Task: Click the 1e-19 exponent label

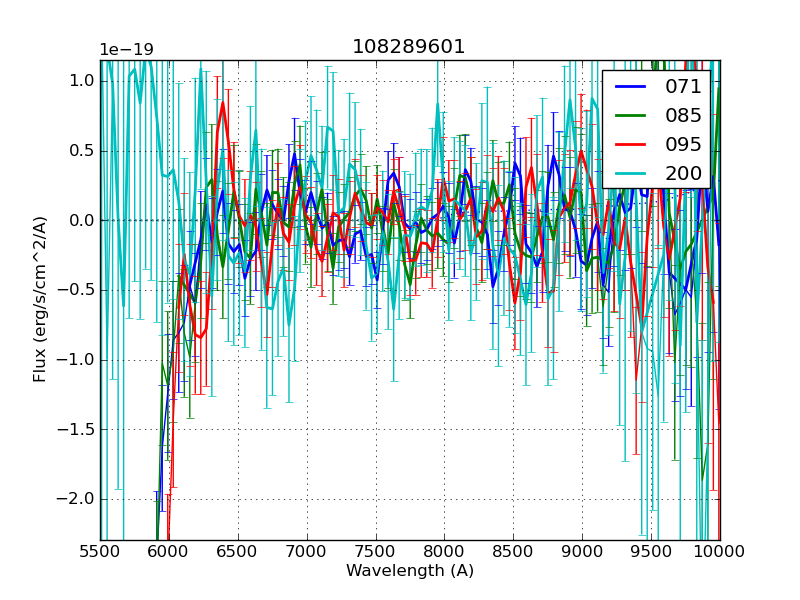Action: [126, 50]
